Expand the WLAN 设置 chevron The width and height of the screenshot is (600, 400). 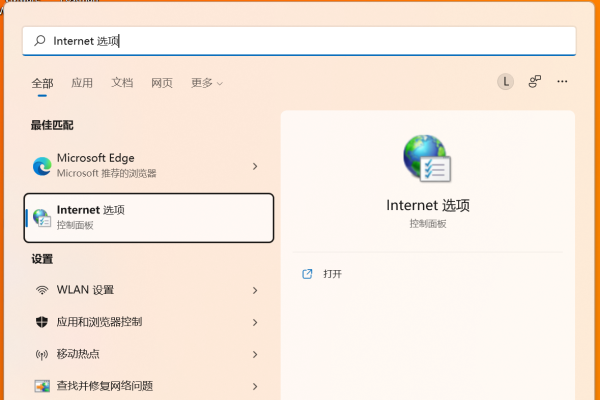point(255,291)
